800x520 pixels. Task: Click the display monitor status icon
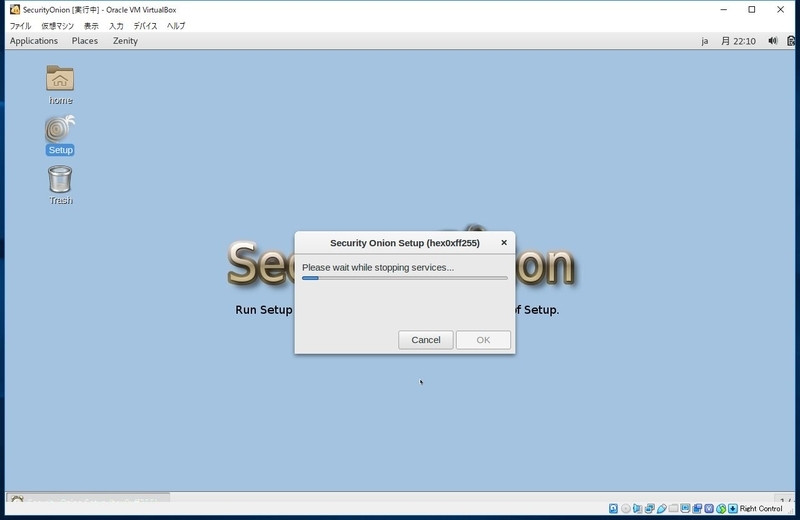coord(685,508)
